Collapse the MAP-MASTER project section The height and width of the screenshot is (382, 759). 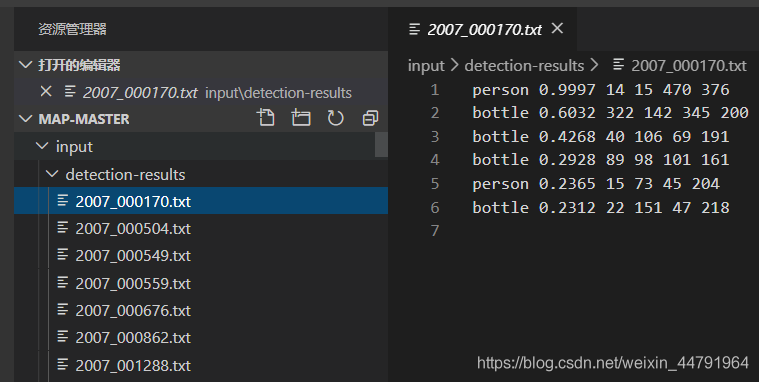pos(25,119)
